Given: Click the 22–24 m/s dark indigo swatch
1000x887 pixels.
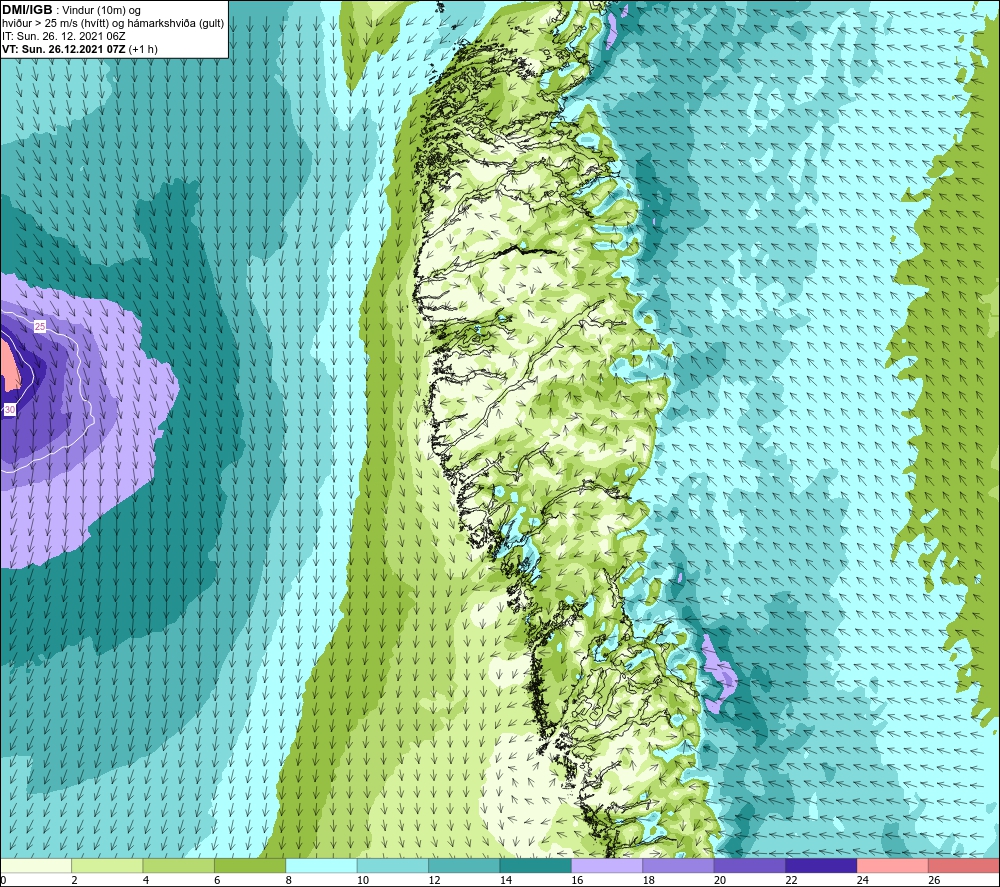Looking at the screenshot, I should (821, 865).
